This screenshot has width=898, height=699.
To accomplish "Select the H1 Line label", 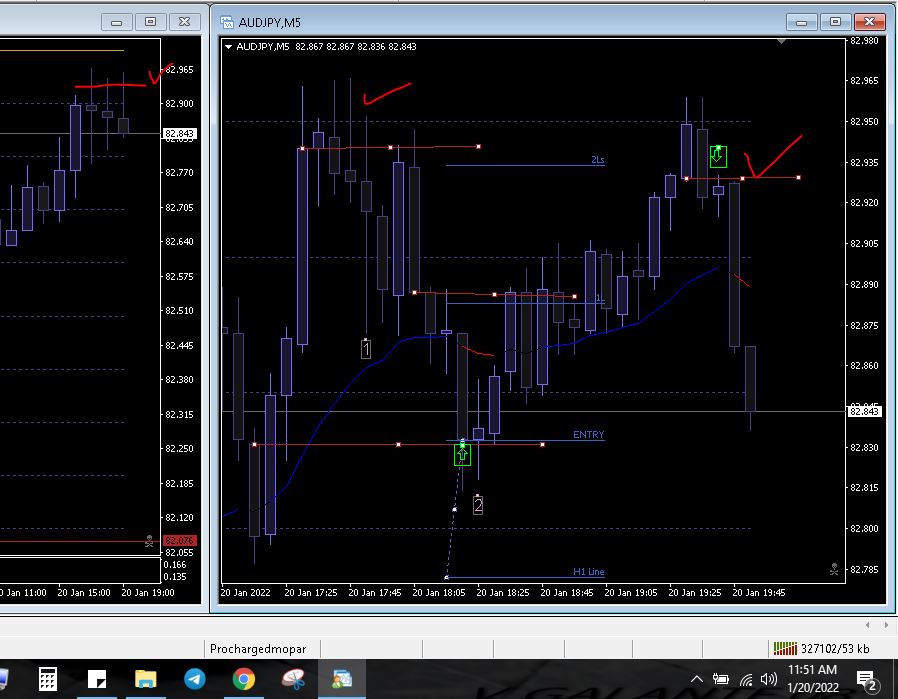I will tap(588, 571).
